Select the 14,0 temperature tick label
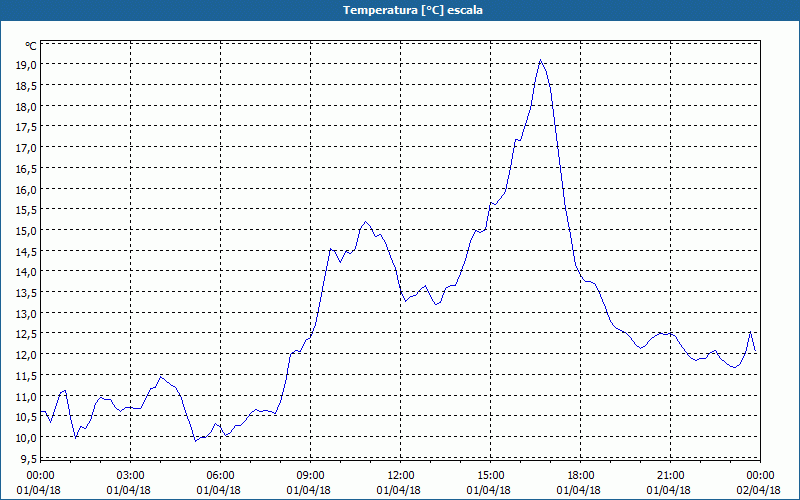Image resolution: width=800 pixels, height=500 pixels. tap(26, 272)
